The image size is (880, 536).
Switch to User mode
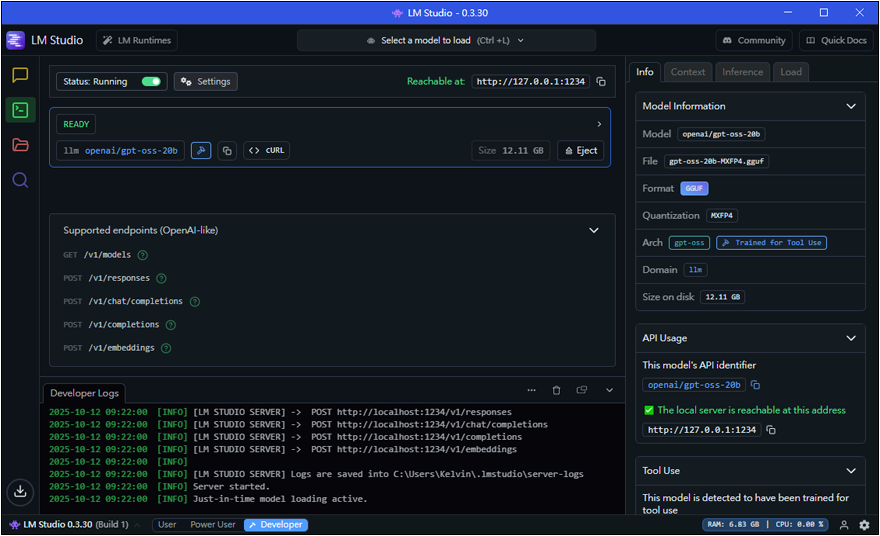pos(167,525)
